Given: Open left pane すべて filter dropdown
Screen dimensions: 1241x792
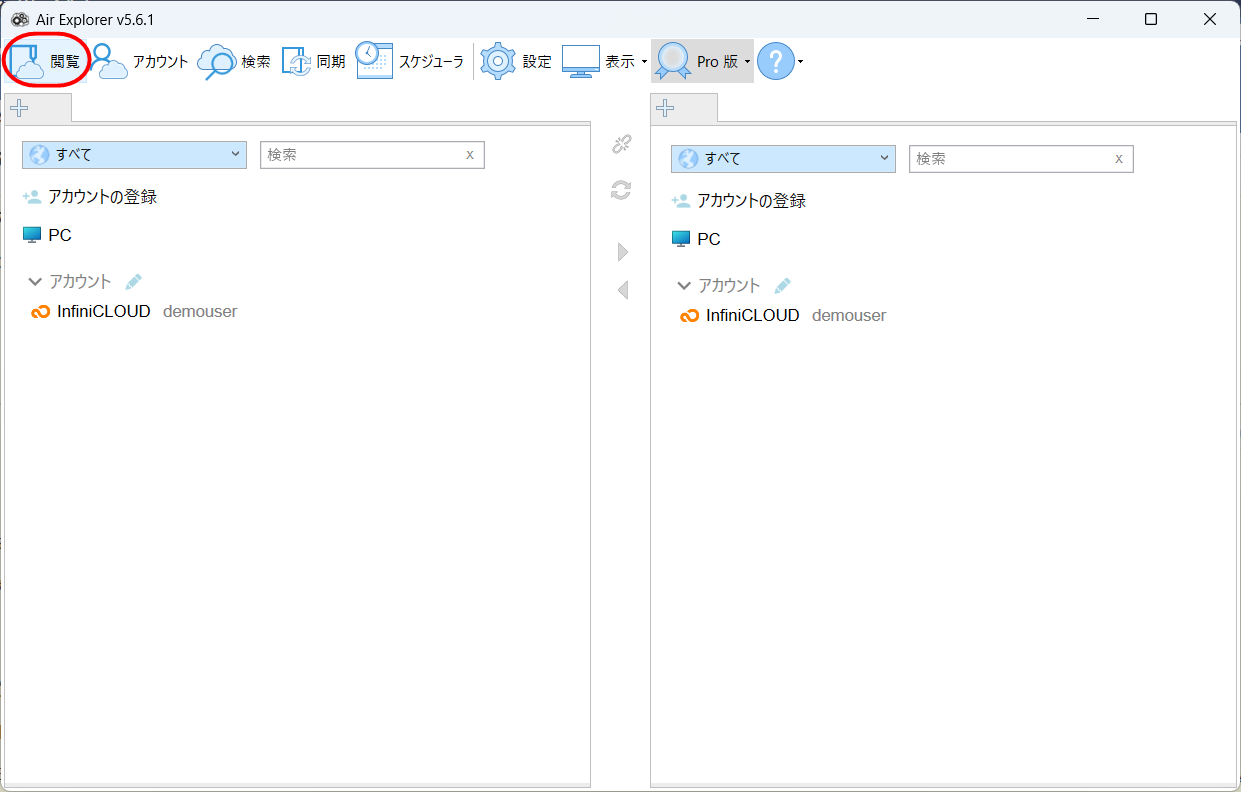Looking at the screenshot, I should click(x=134, y=154).
